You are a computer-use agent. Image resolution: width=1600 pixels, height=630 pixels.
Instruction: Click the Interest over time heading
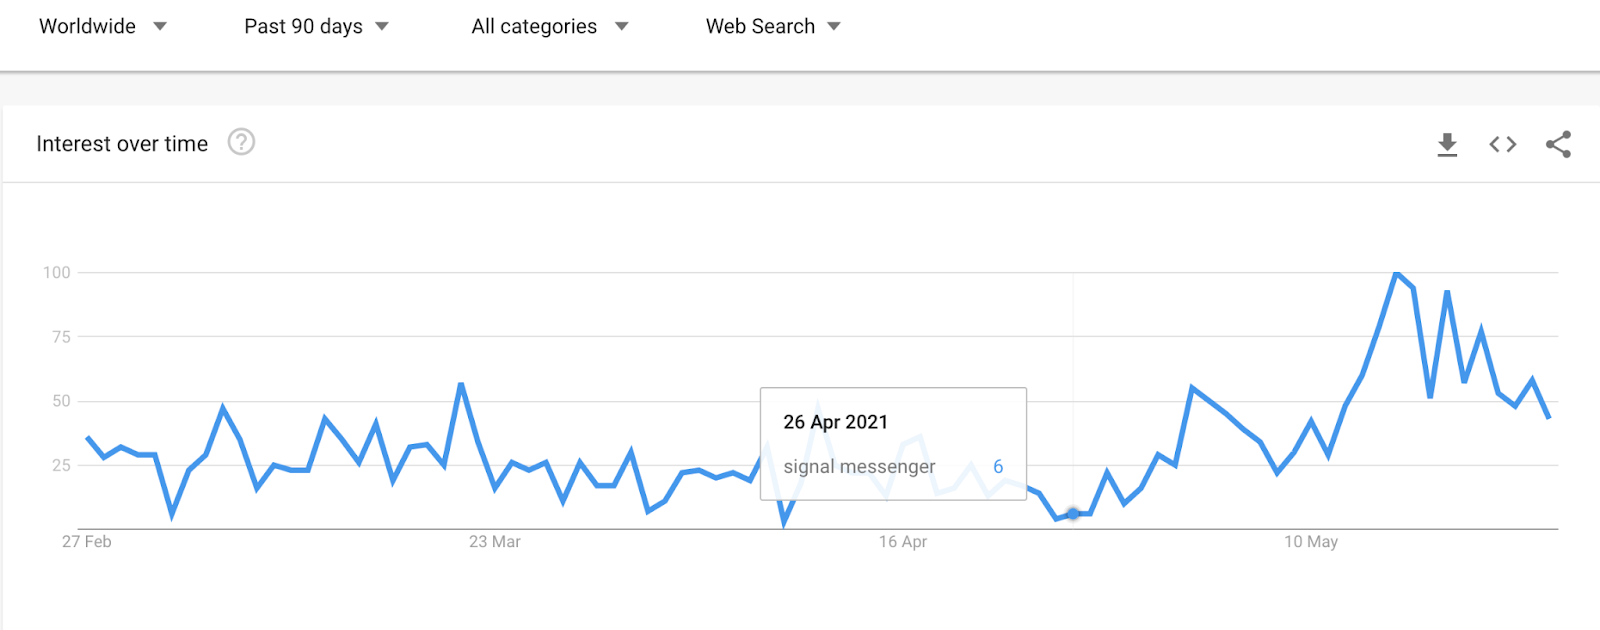[x=122, y=144]
